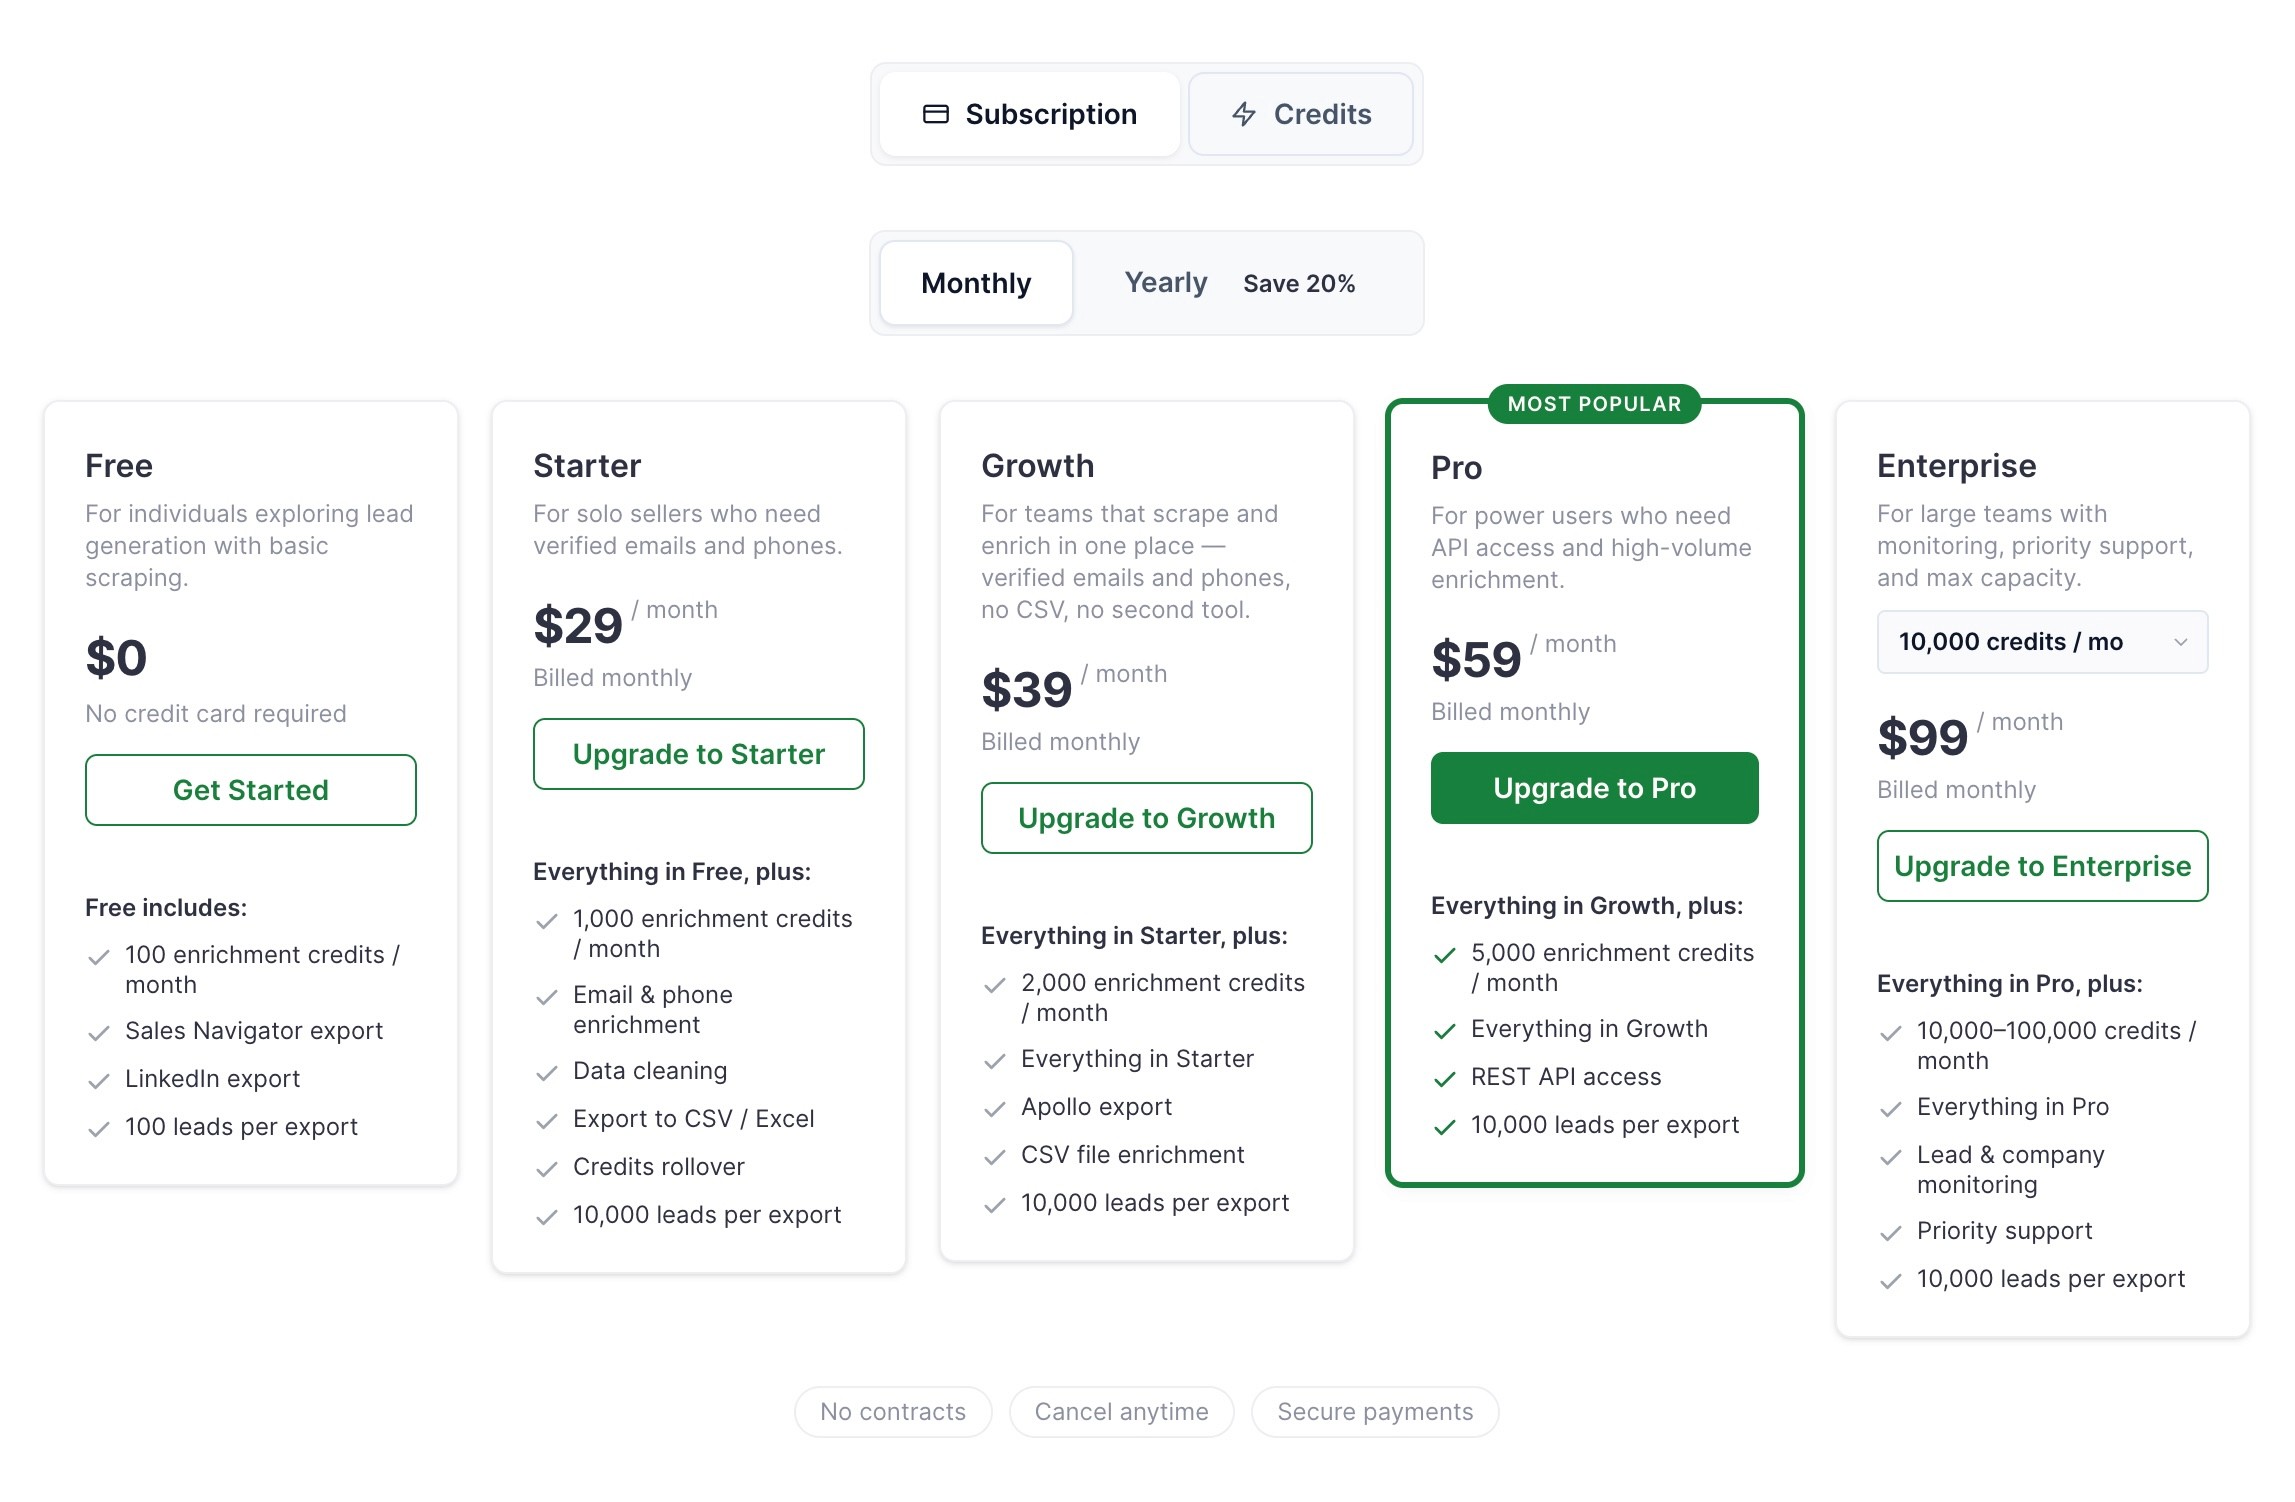Click the checkmark beside Everything in Growth
The width and height of the screenshot is (2295, 1502).
(x=1445, y=1031)
